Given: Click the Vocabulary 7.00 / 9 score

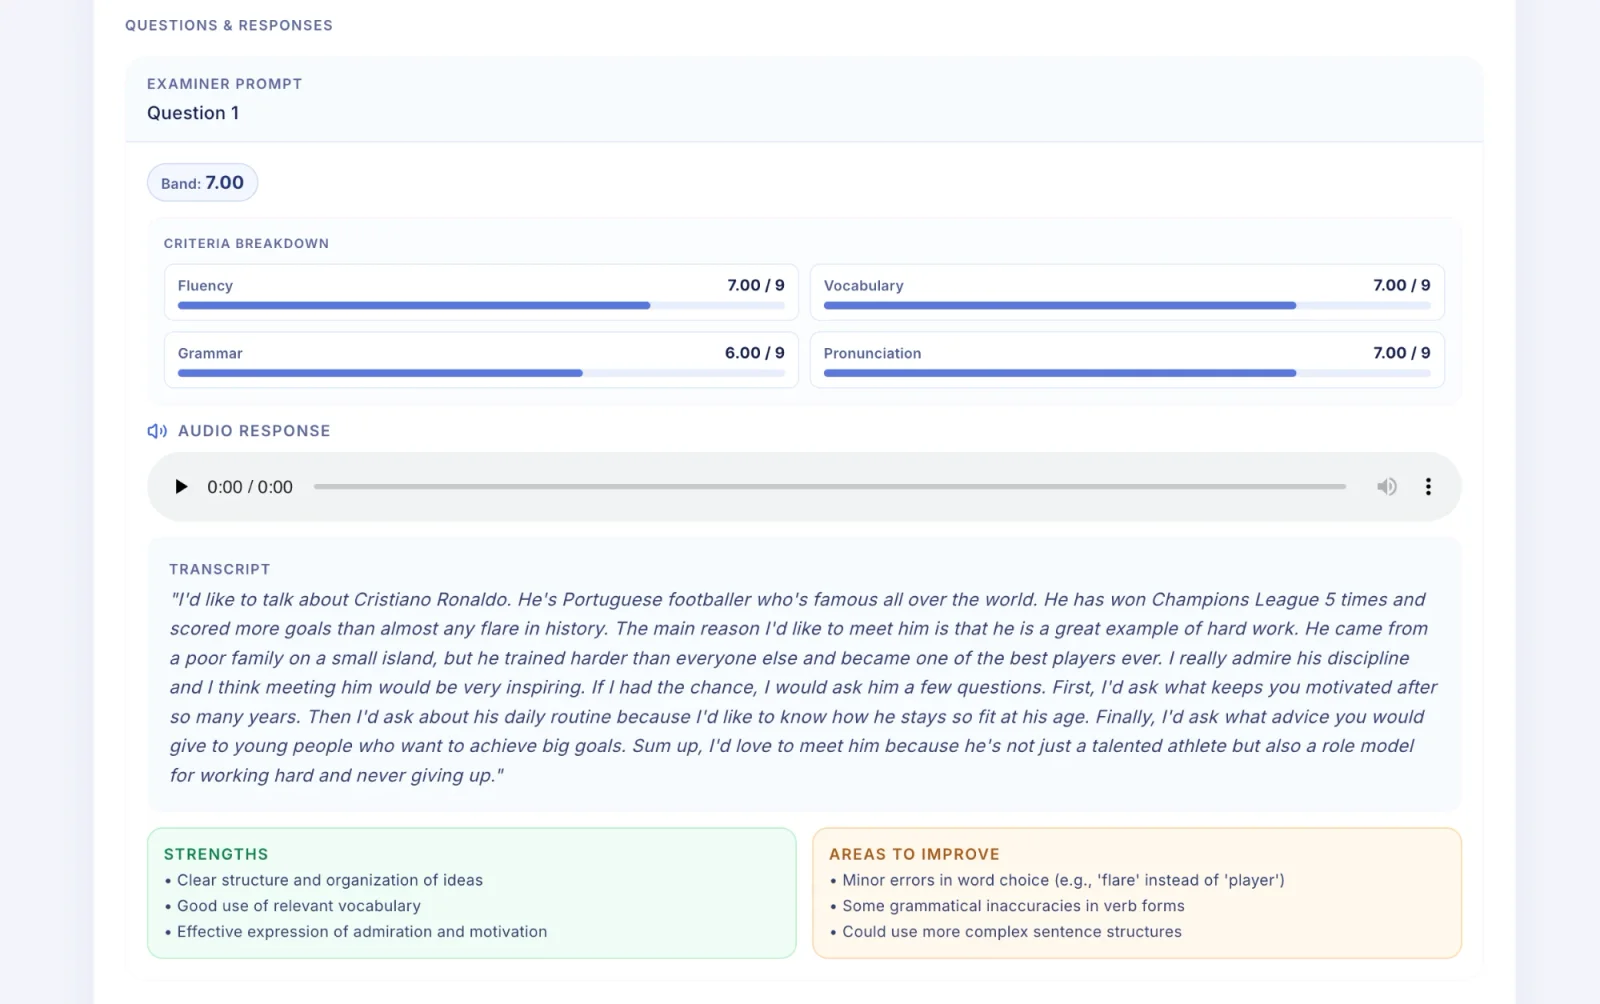Looking at the screenshot, I should coord(1401,285).
